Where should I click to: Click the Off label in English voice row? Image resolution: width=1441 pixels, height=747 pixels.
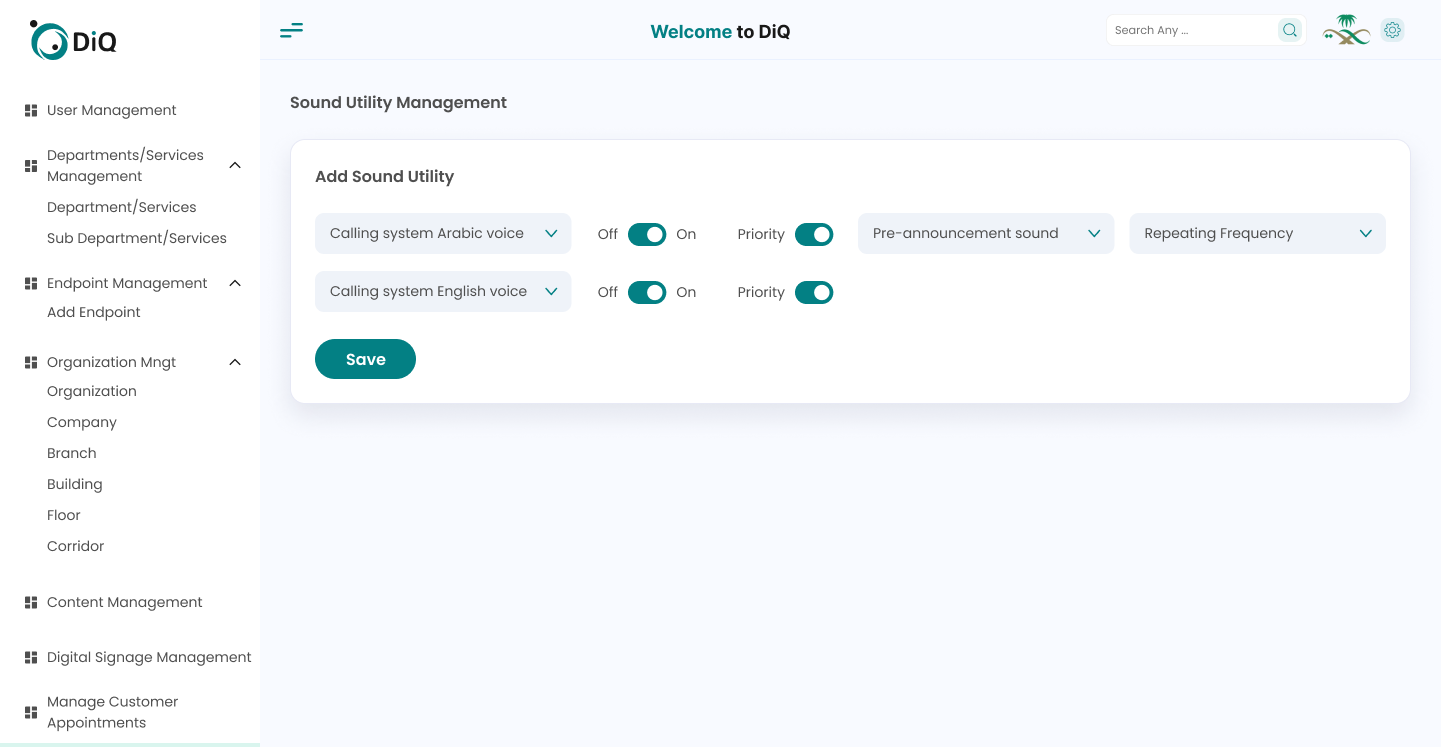[608, 293]
